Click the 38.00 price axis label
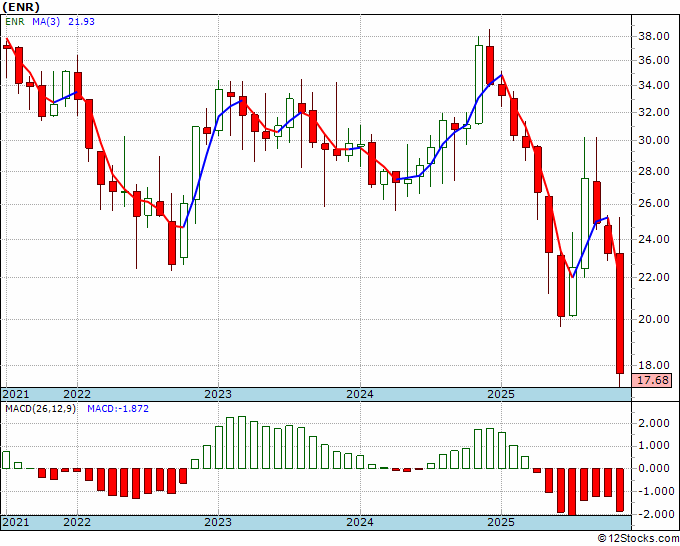This screenshot has width=680, height=546. [x=654, y=36]
